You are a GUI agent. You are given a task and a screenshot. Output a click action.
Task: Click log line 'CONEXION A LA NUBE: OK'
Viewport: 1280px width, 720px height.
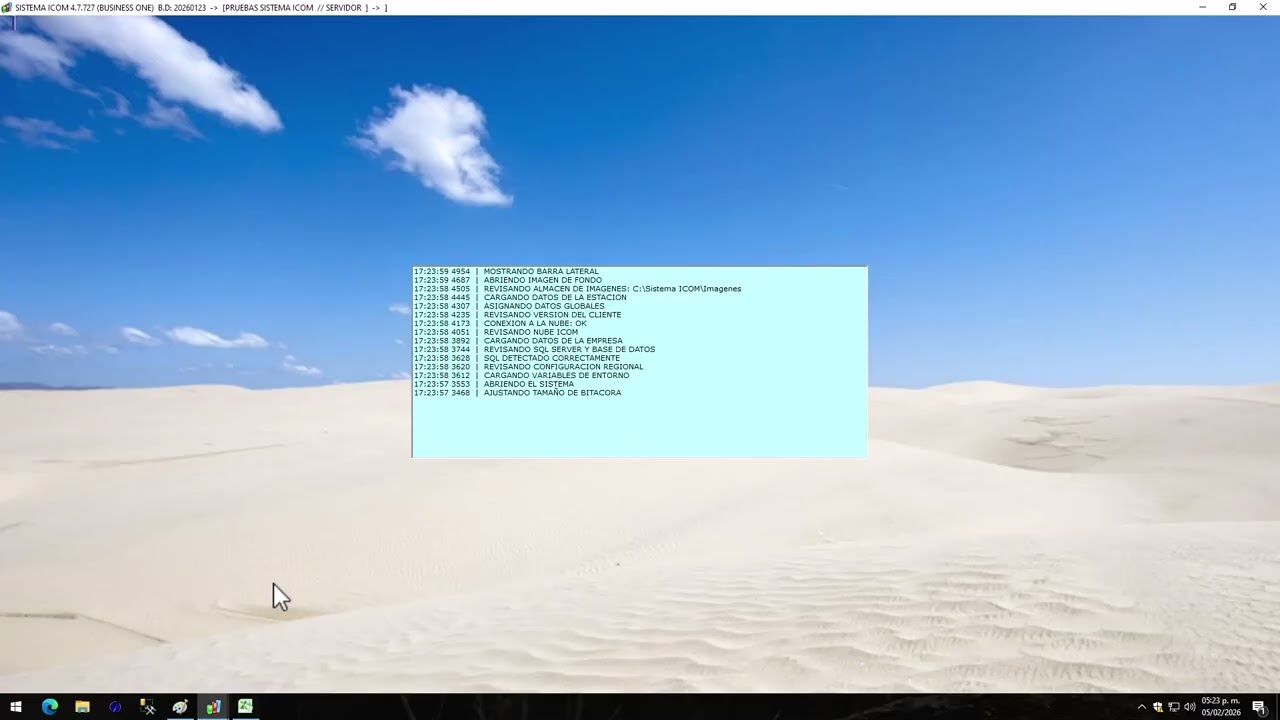(500, 323)
